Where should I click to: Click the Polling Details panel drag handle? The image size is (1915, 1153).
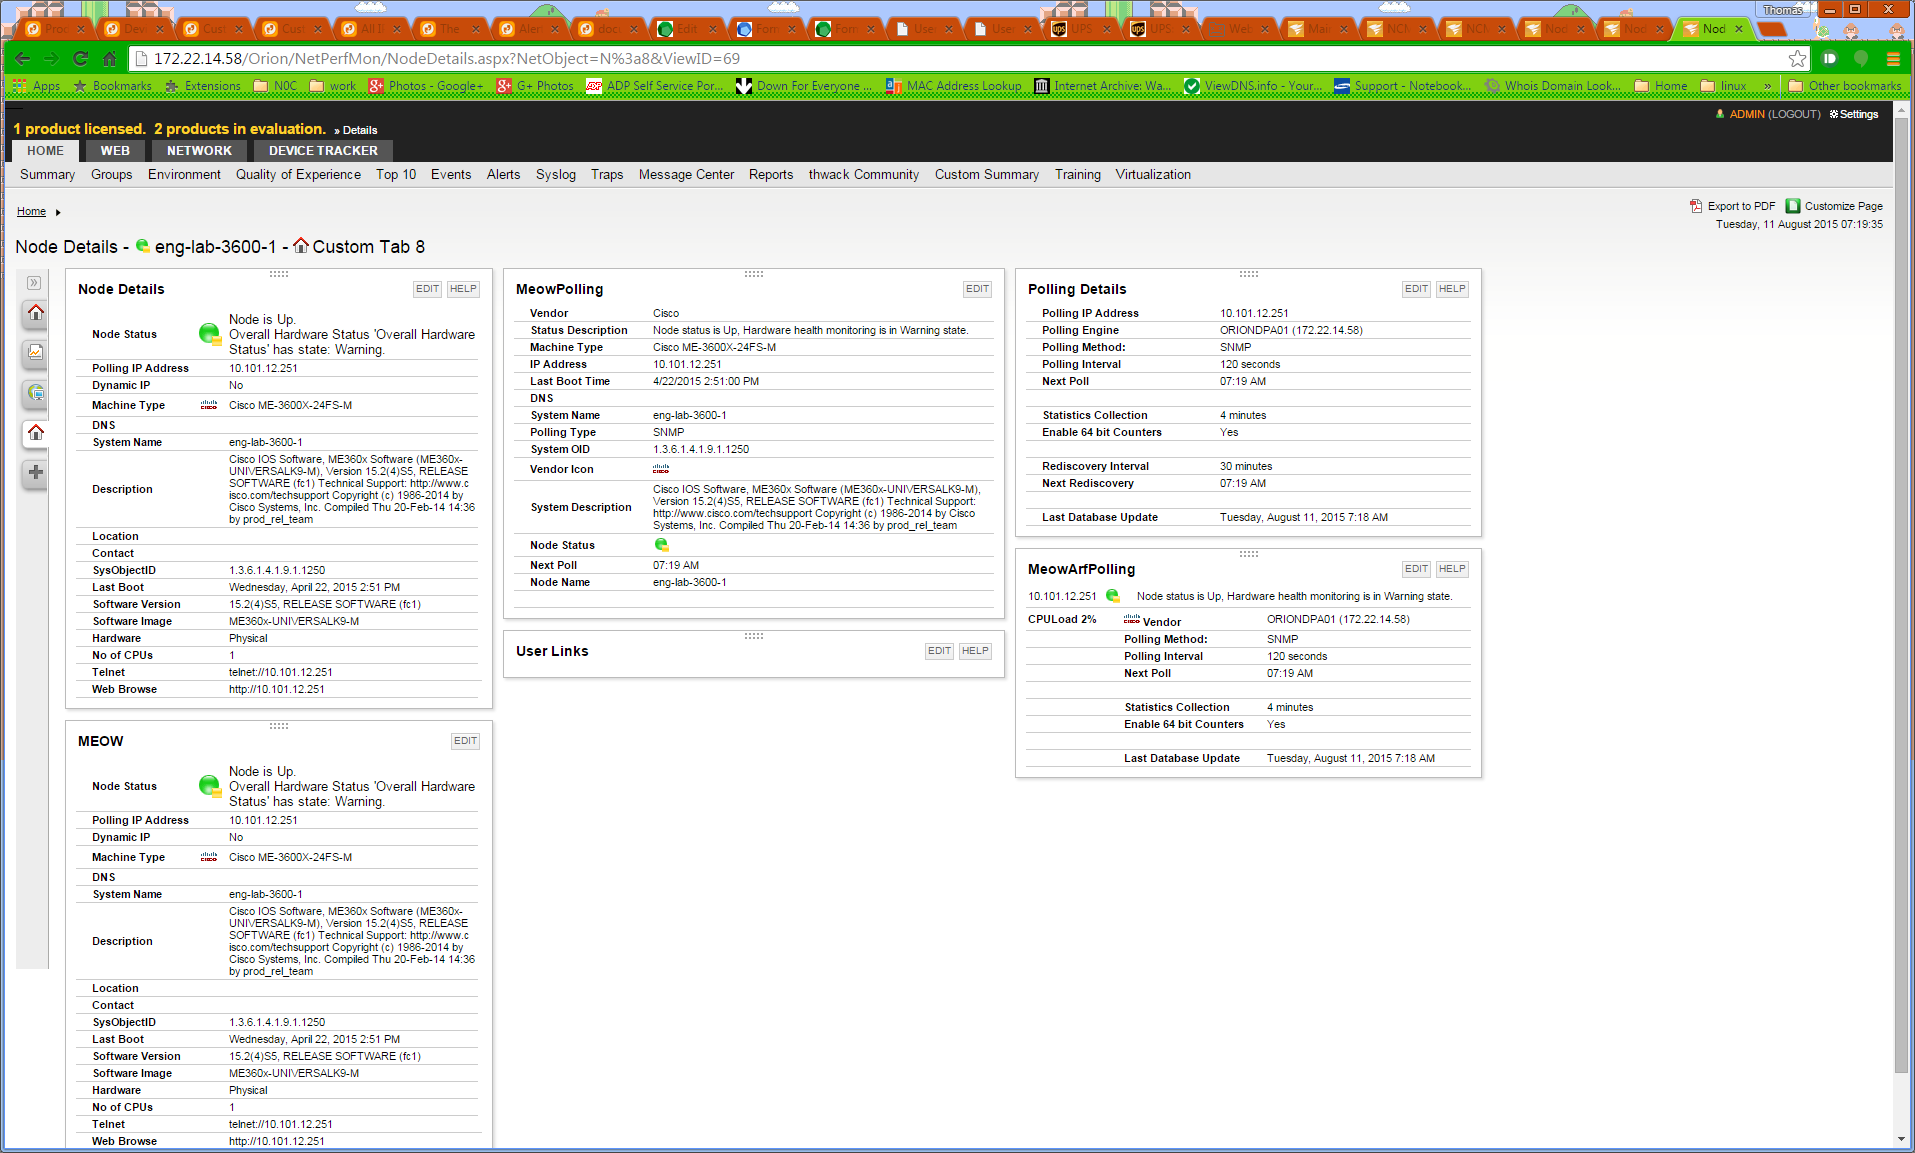click(x=1248, y=273)
